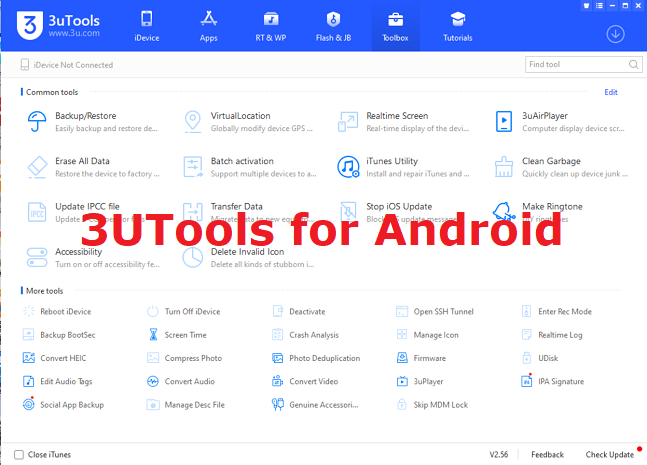The height and width of the screenshot is (465, 647).
Task: Open the Open SSH Tunnel icon
Action: click(402, 311)
